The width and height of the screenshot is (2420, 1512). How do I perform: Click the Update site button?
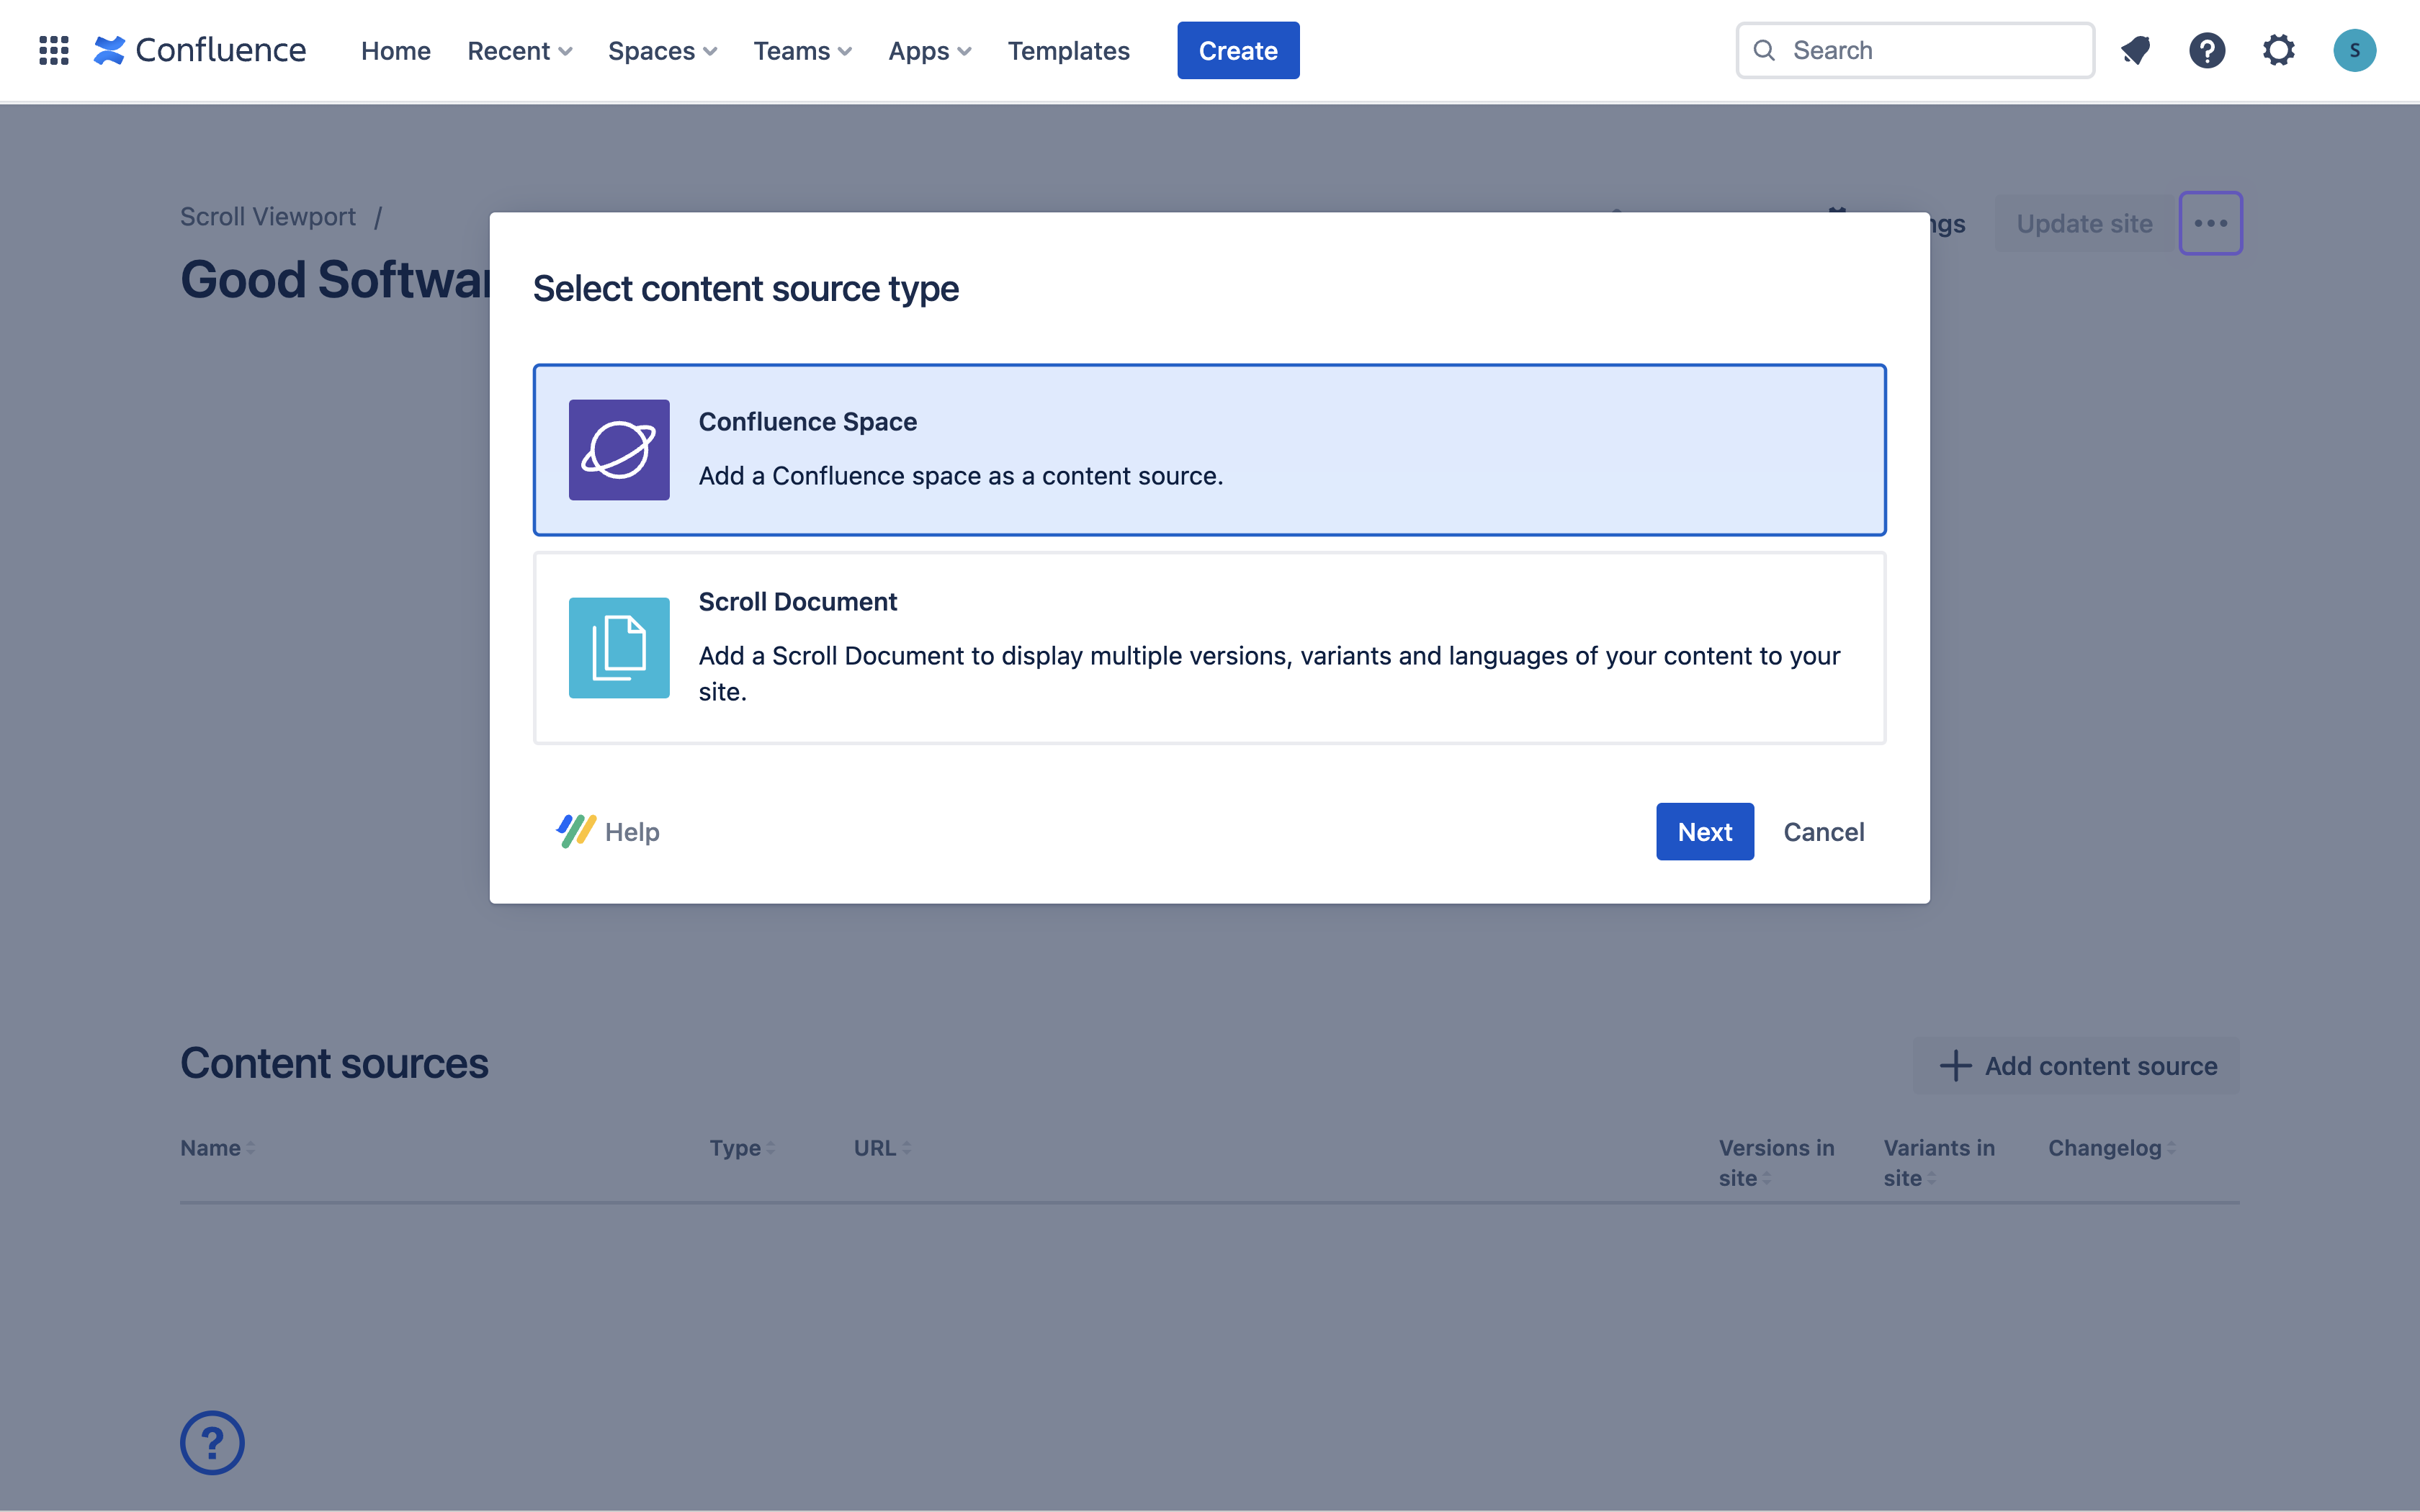pos(2084,223)
